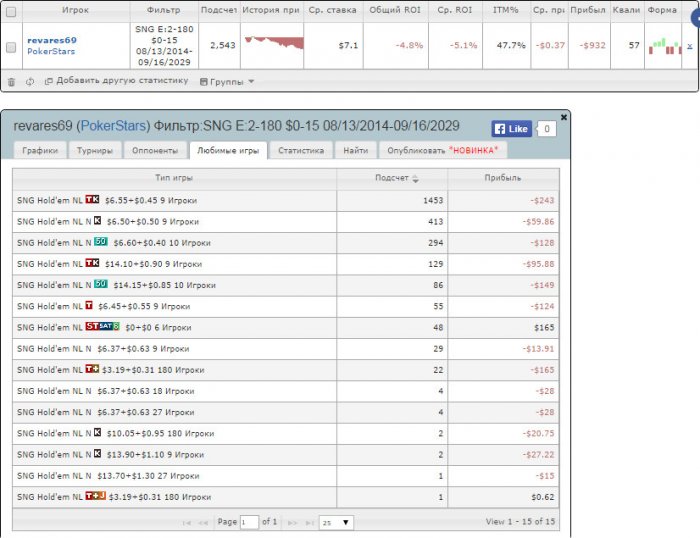Click the PokerStars link in panel title
Screen dimensions: 700x538
pyautogui.click(x=113, y=126)
